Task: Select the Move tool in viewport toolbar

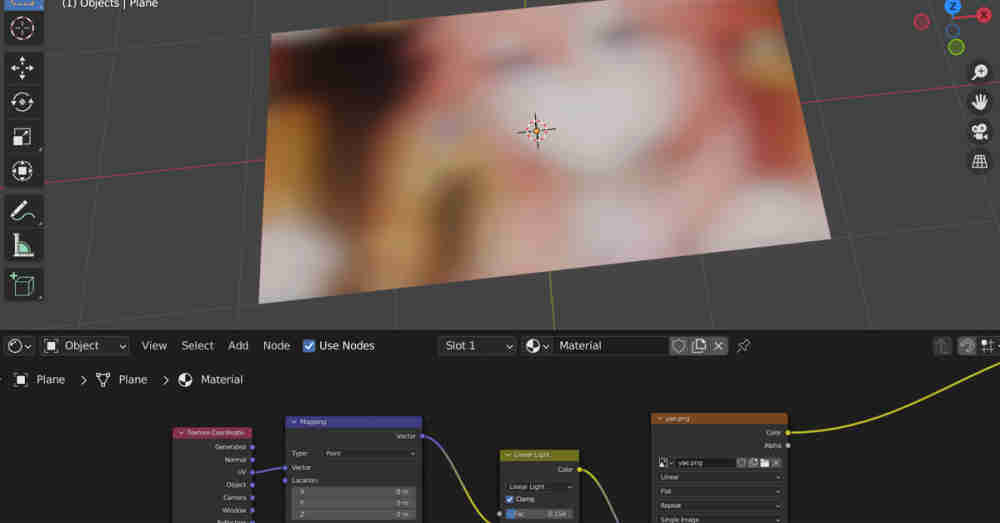Action: tap(21, 67)
